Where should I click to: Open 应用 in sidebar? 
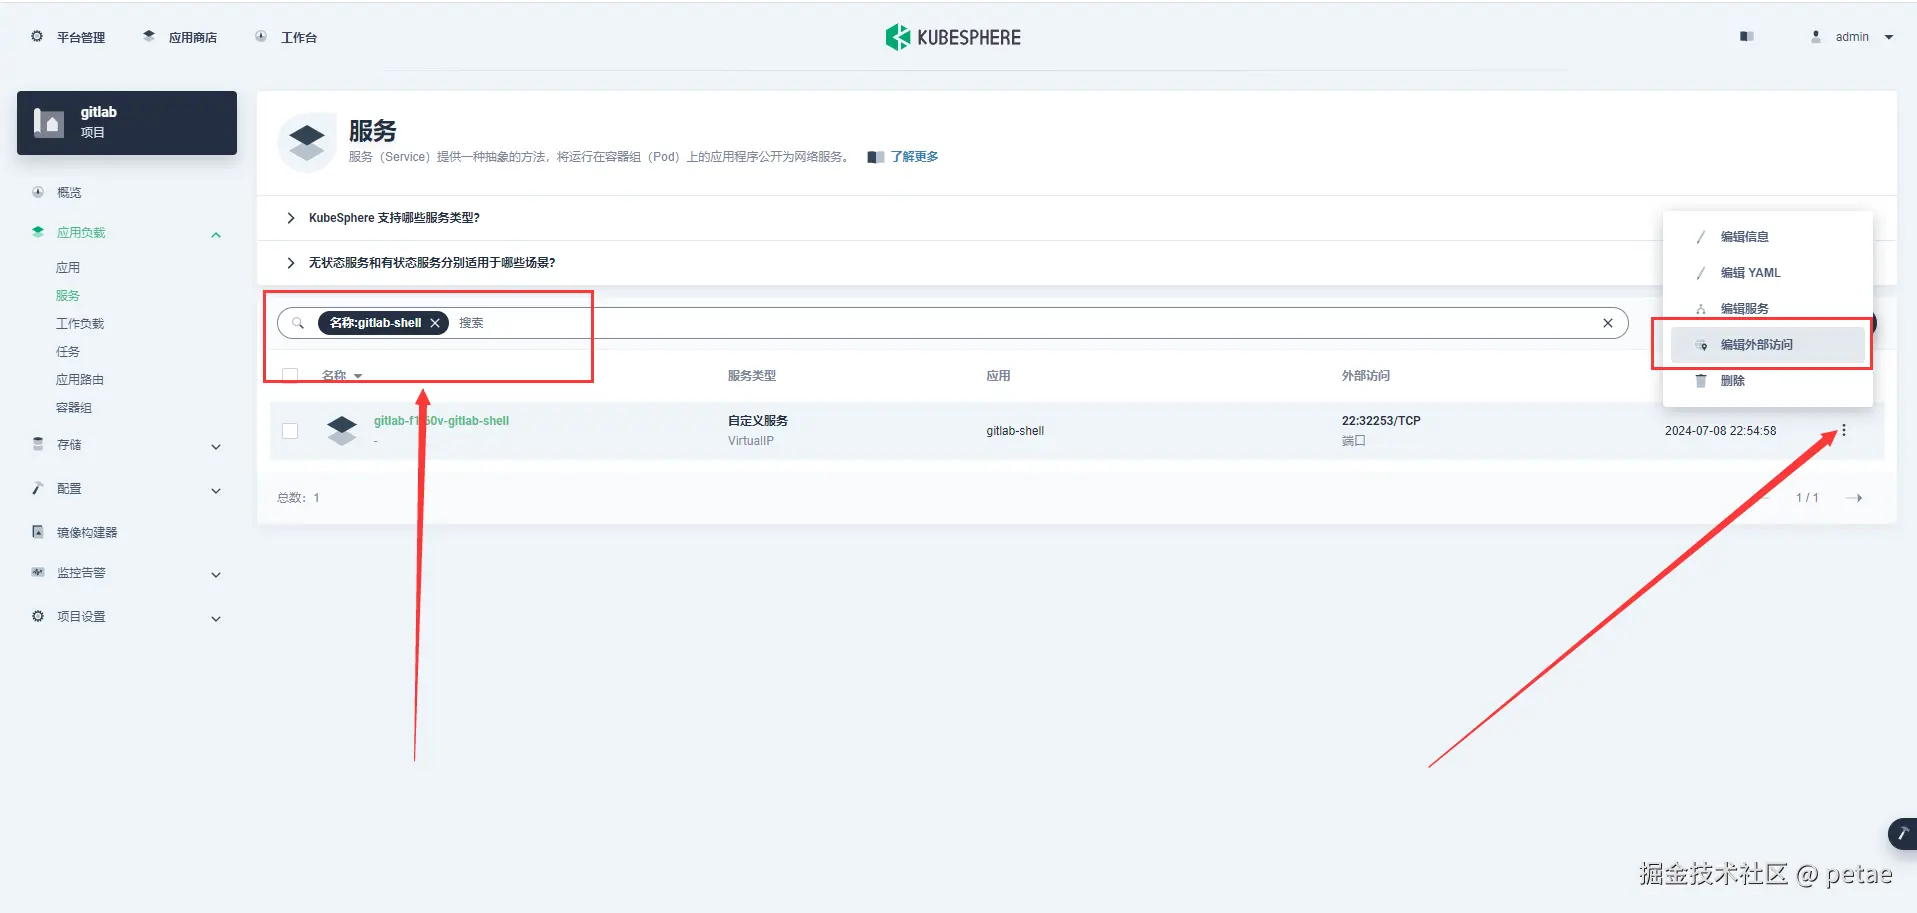[x=68, y=267]
